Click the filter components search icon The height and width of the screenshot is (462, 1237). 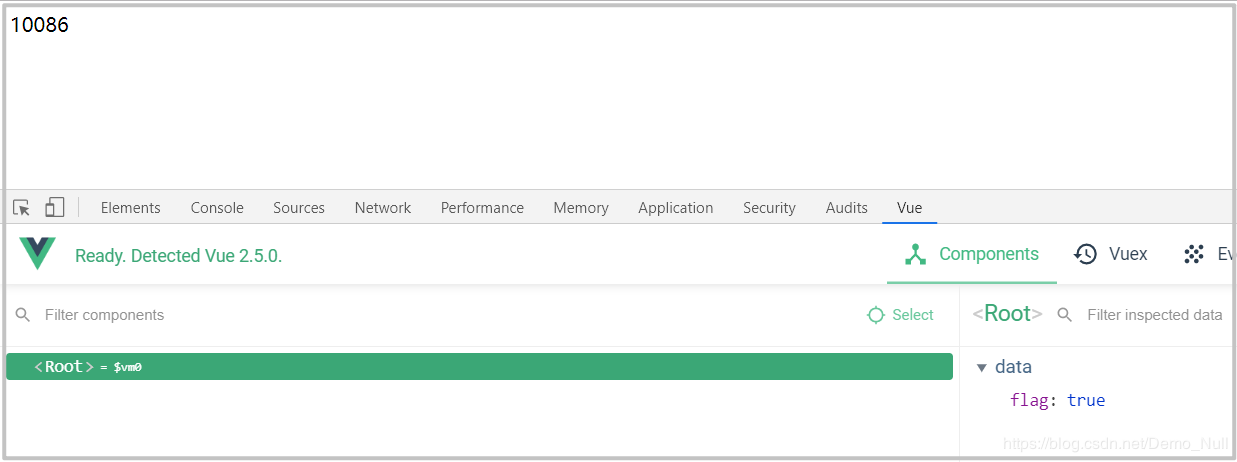click(23, 315)
